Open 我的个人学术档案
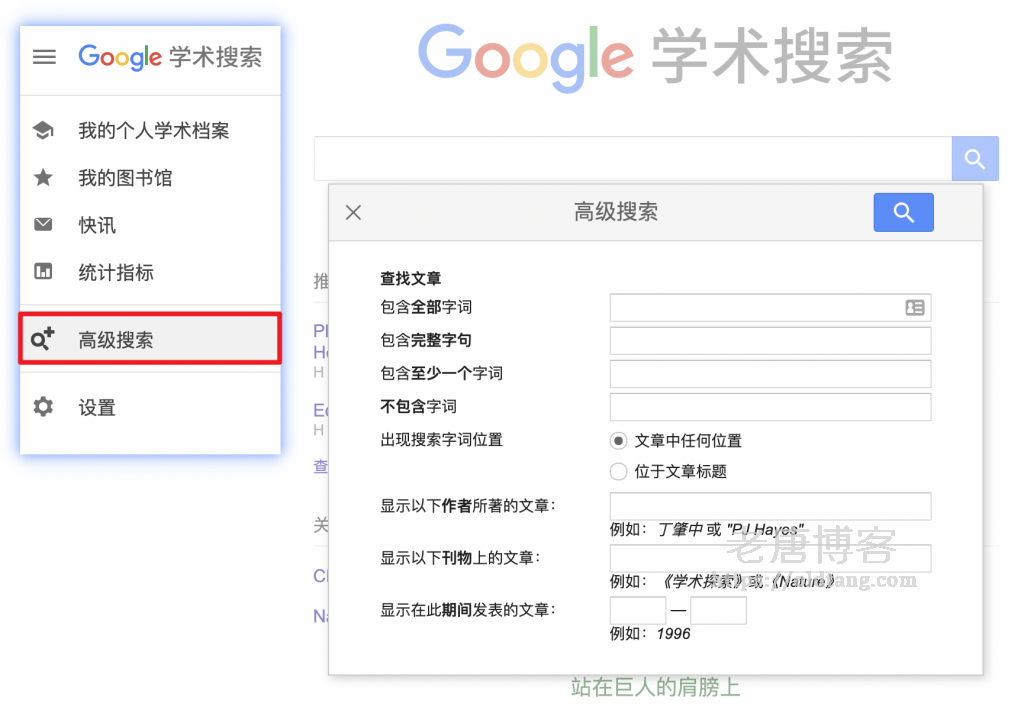The image size is (1024, 723). pyautogui.click(x=153, y=131)
